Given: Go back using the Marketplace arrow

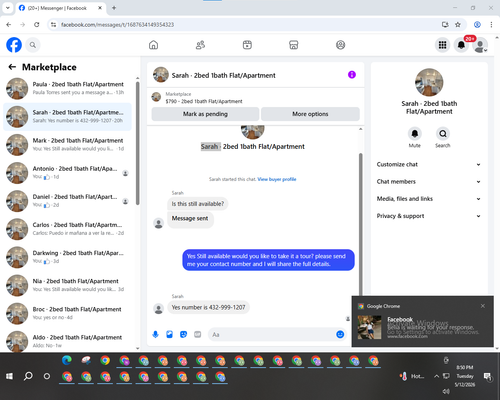Looking at the screenshot, I should point(12,67).
